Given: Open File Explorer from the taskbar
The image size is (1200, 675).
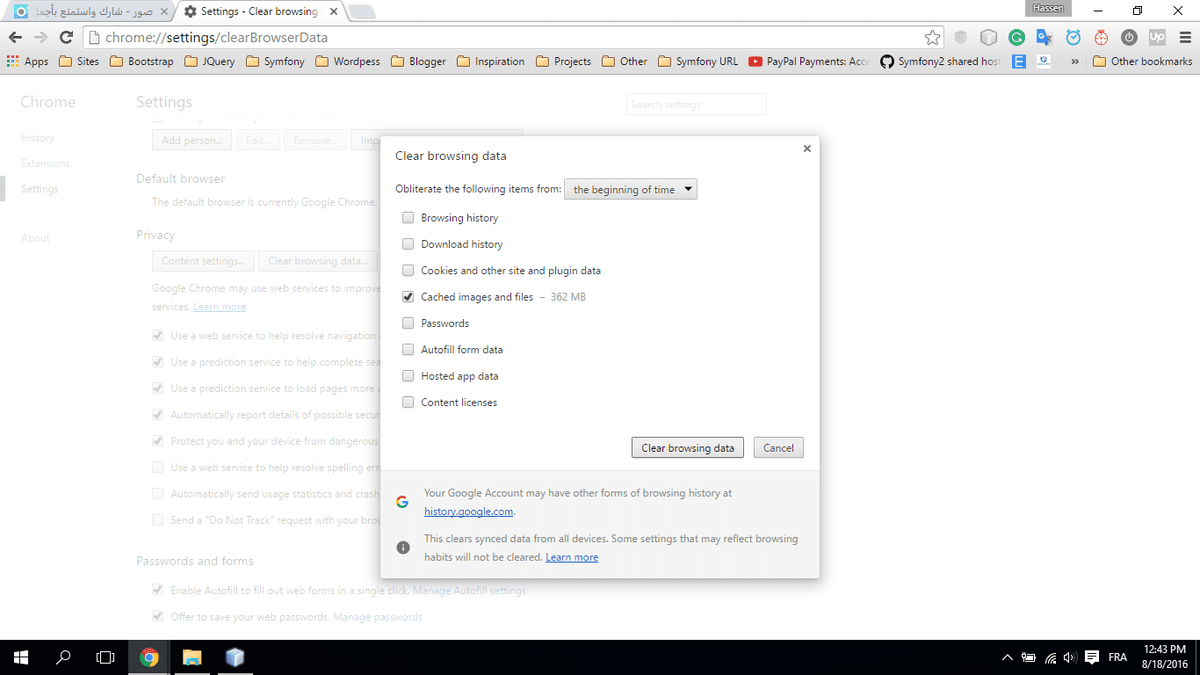Looking at the screenshot, I should pos(192,657).
